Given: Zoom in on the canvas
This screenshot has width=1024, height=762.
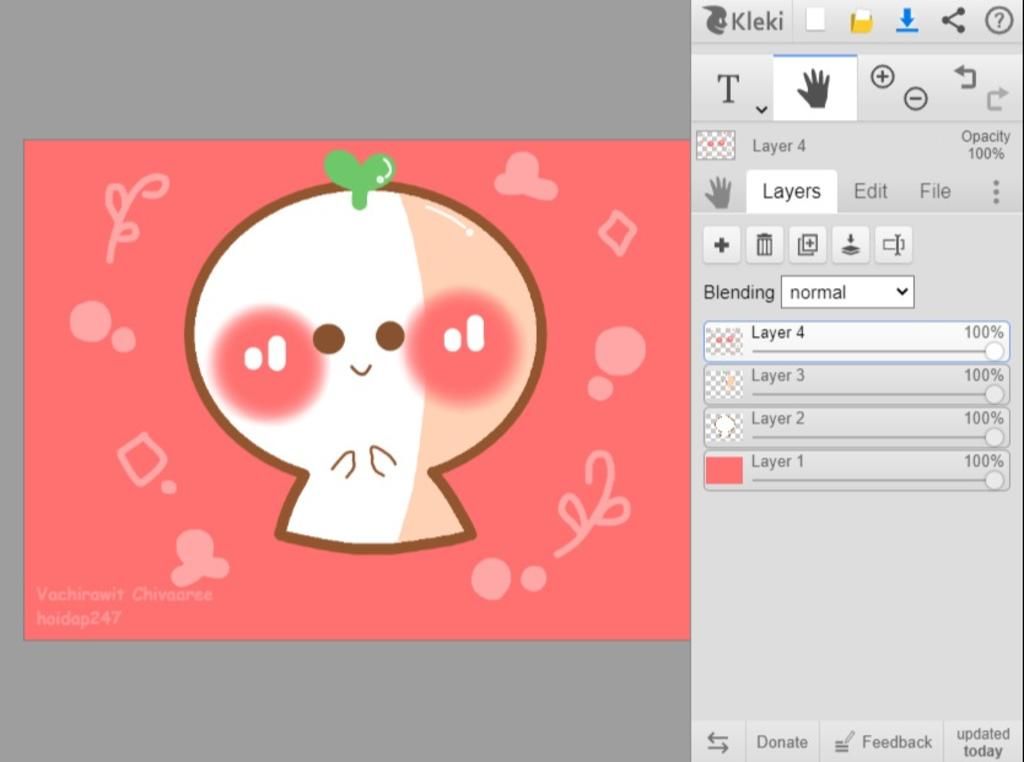Looking at the screenshot, I should [x=882, y=76].
